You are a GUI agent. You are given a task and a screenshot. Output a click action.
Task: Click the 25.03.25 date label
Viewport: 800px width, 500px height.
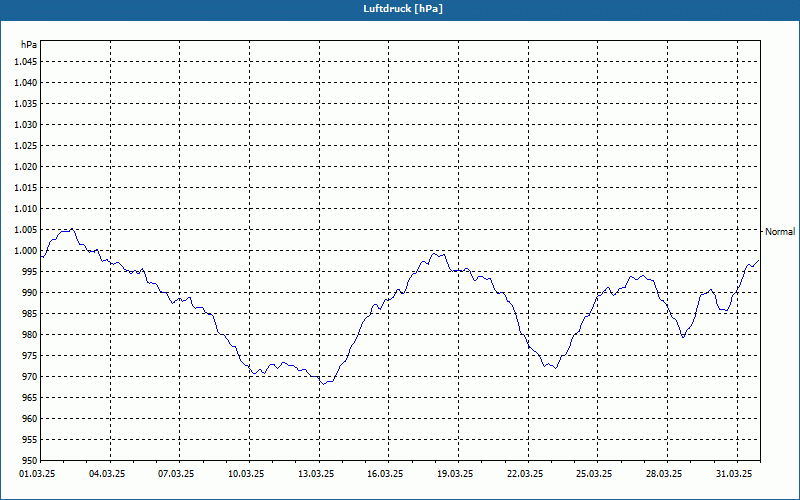click(x=595, y=474)
